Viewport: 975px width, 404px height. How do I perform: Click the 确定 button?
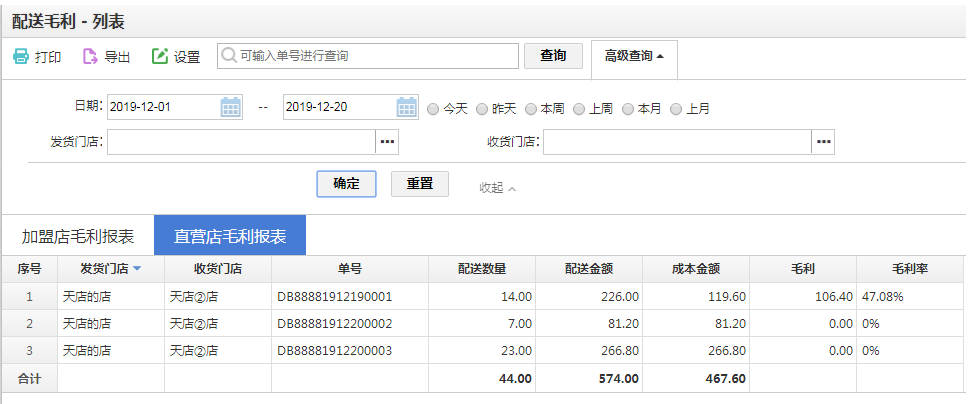click(x=346, y=184)
